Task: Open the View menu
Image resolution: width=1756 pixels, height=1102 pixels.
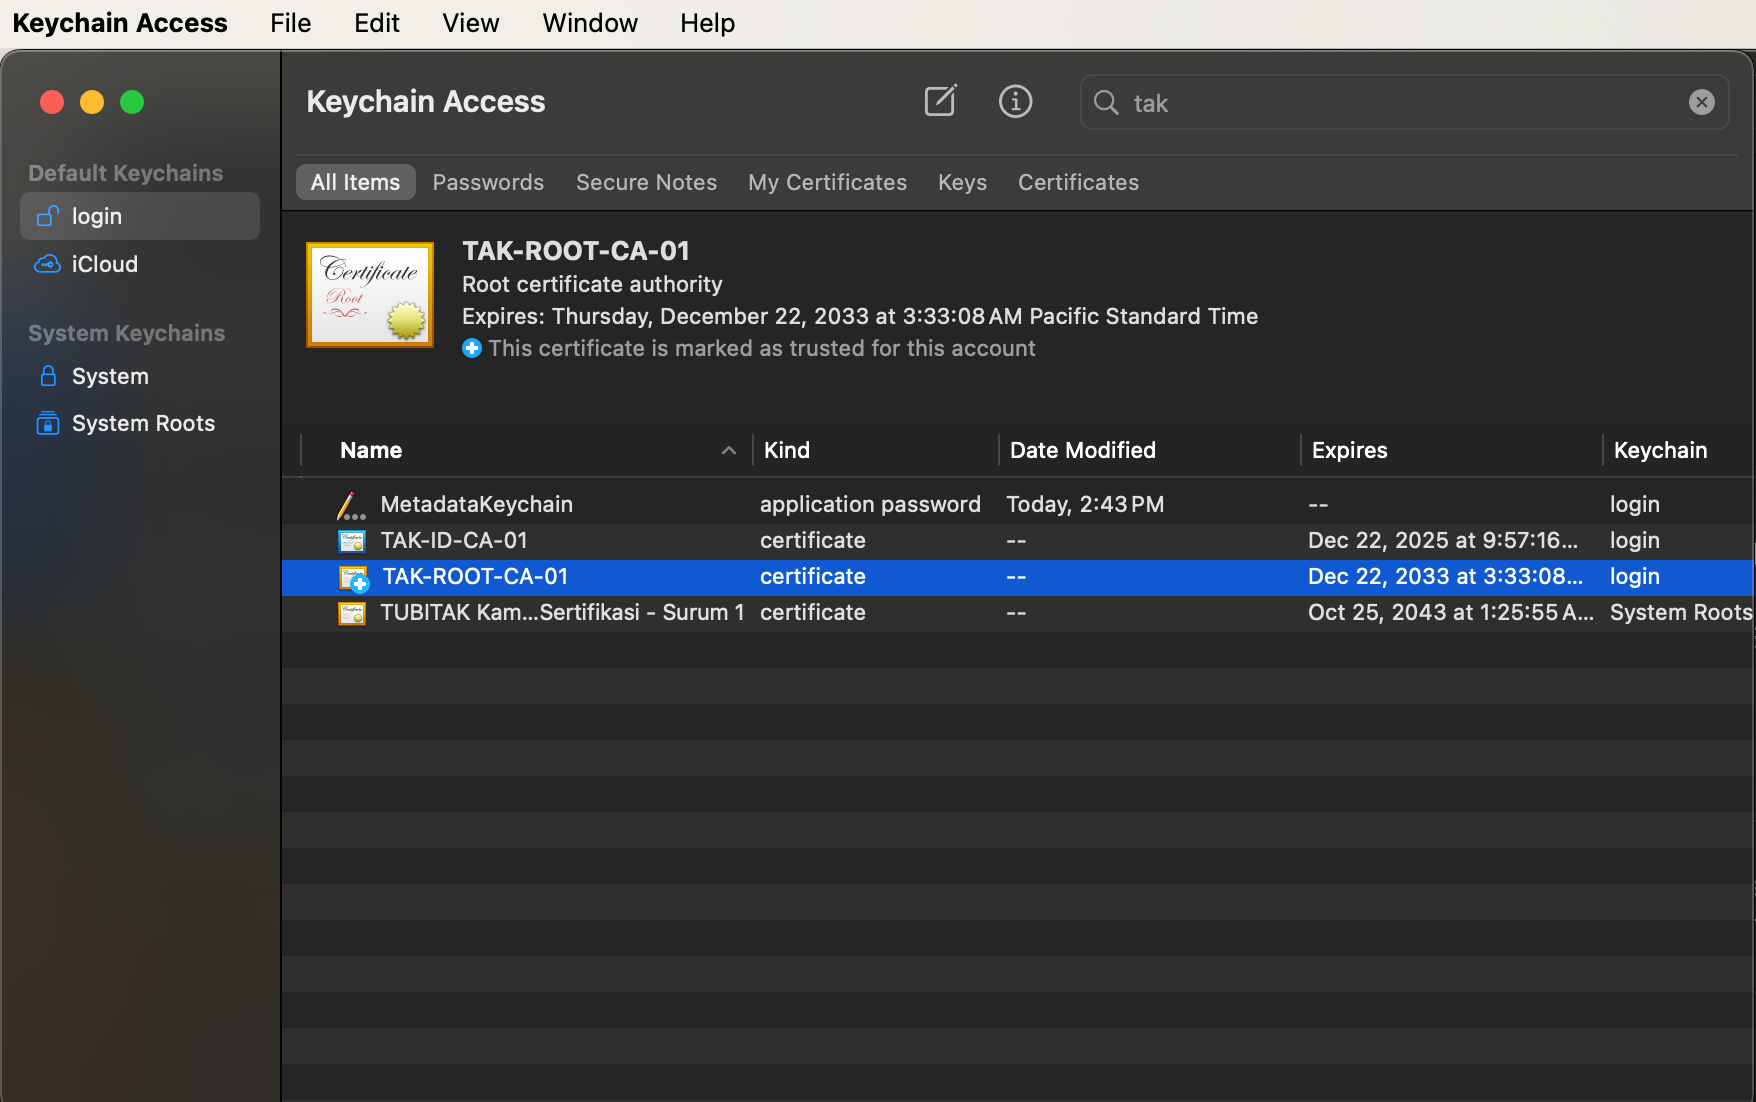Action: point(471,23)
